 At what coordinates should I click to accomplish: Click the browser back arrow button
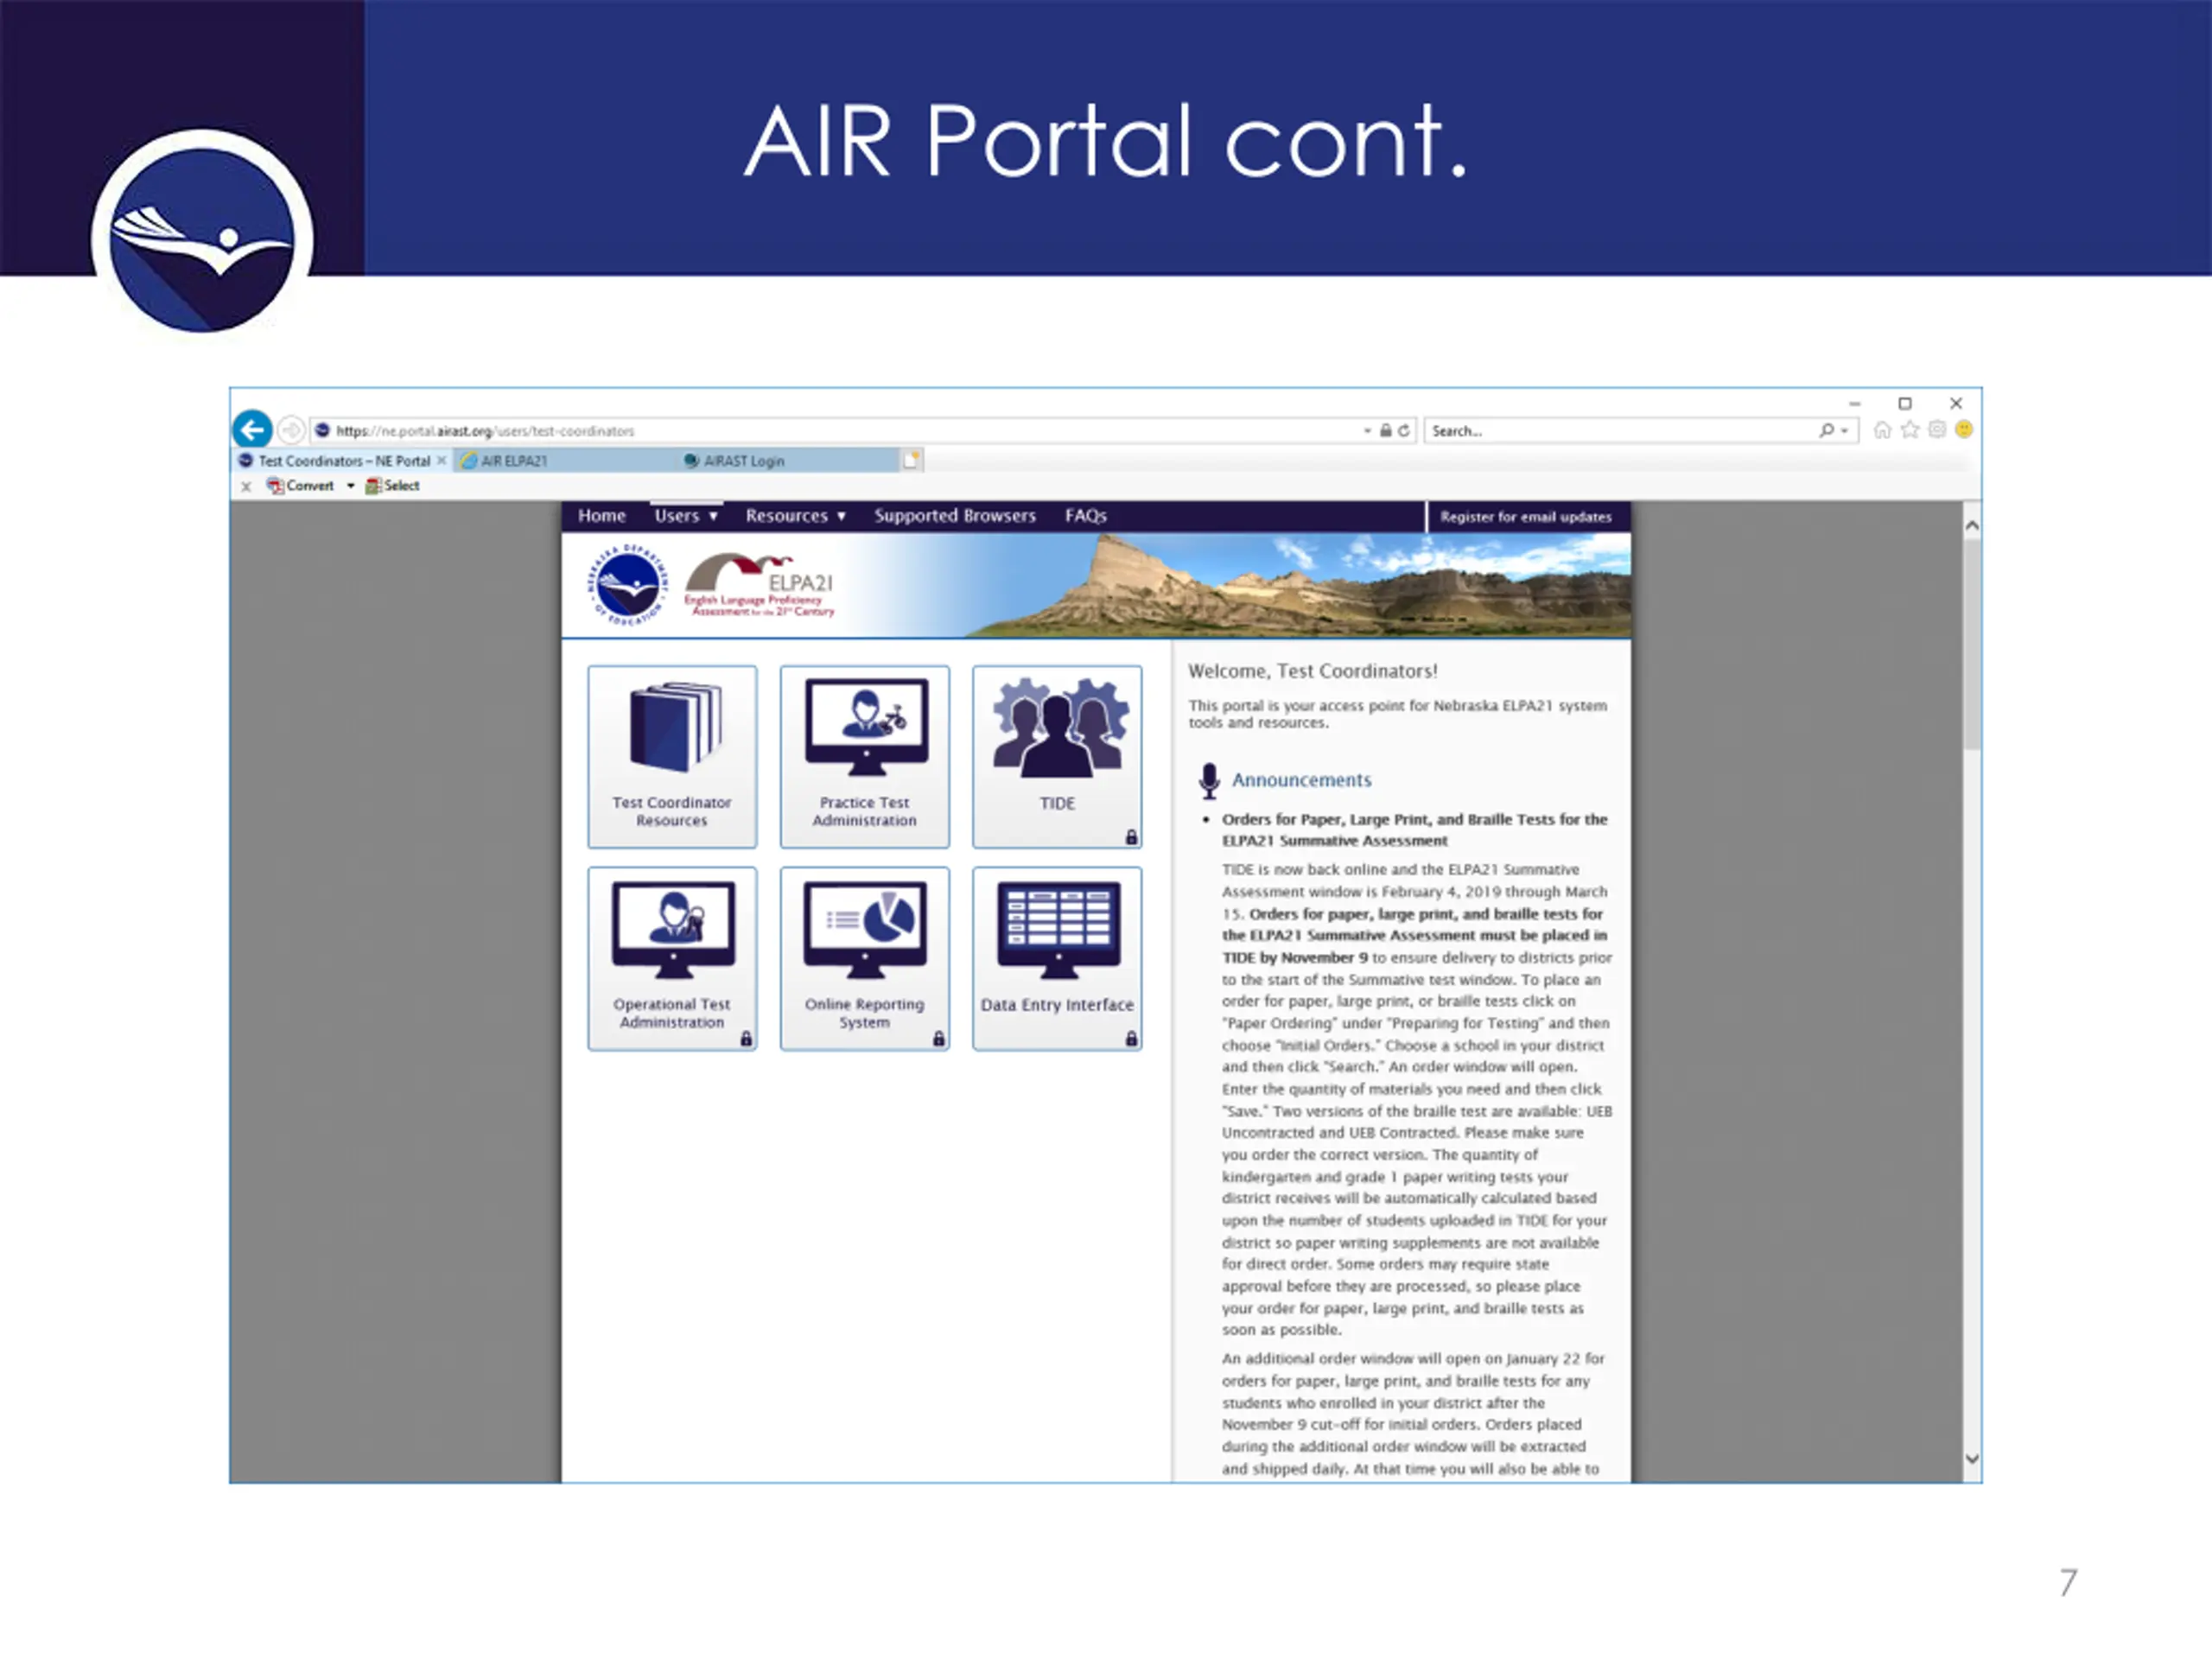tap(253, 430)
